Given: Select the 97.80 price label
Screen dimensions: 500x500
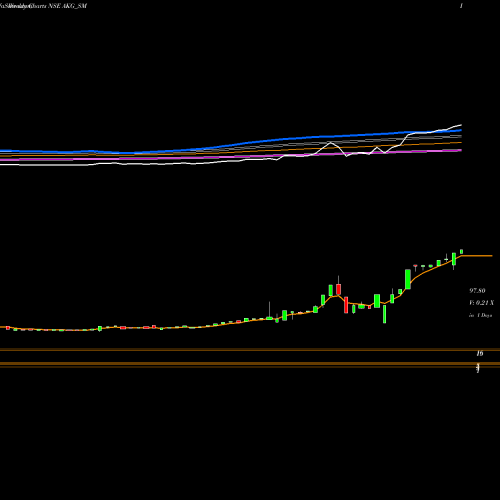Looking at the screenshot, I should point(477,291).
